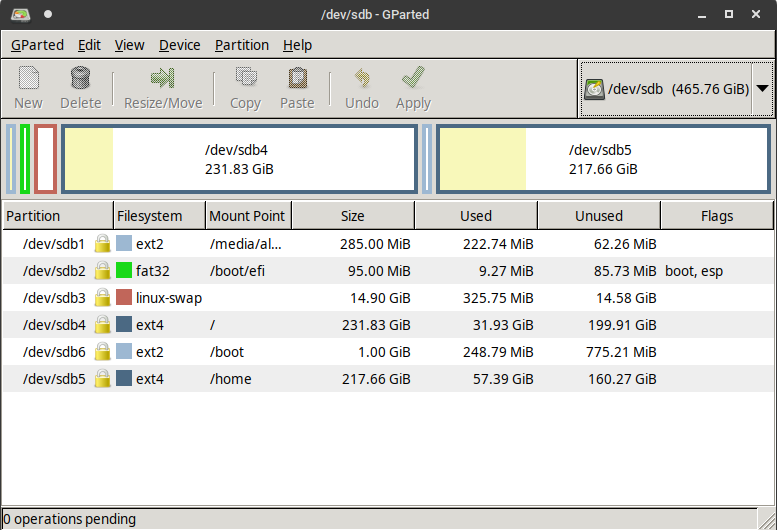Click the 57.39 GiB used value
Image resolution: width=777 pixels, height=530 pixels.
point(503,379)
